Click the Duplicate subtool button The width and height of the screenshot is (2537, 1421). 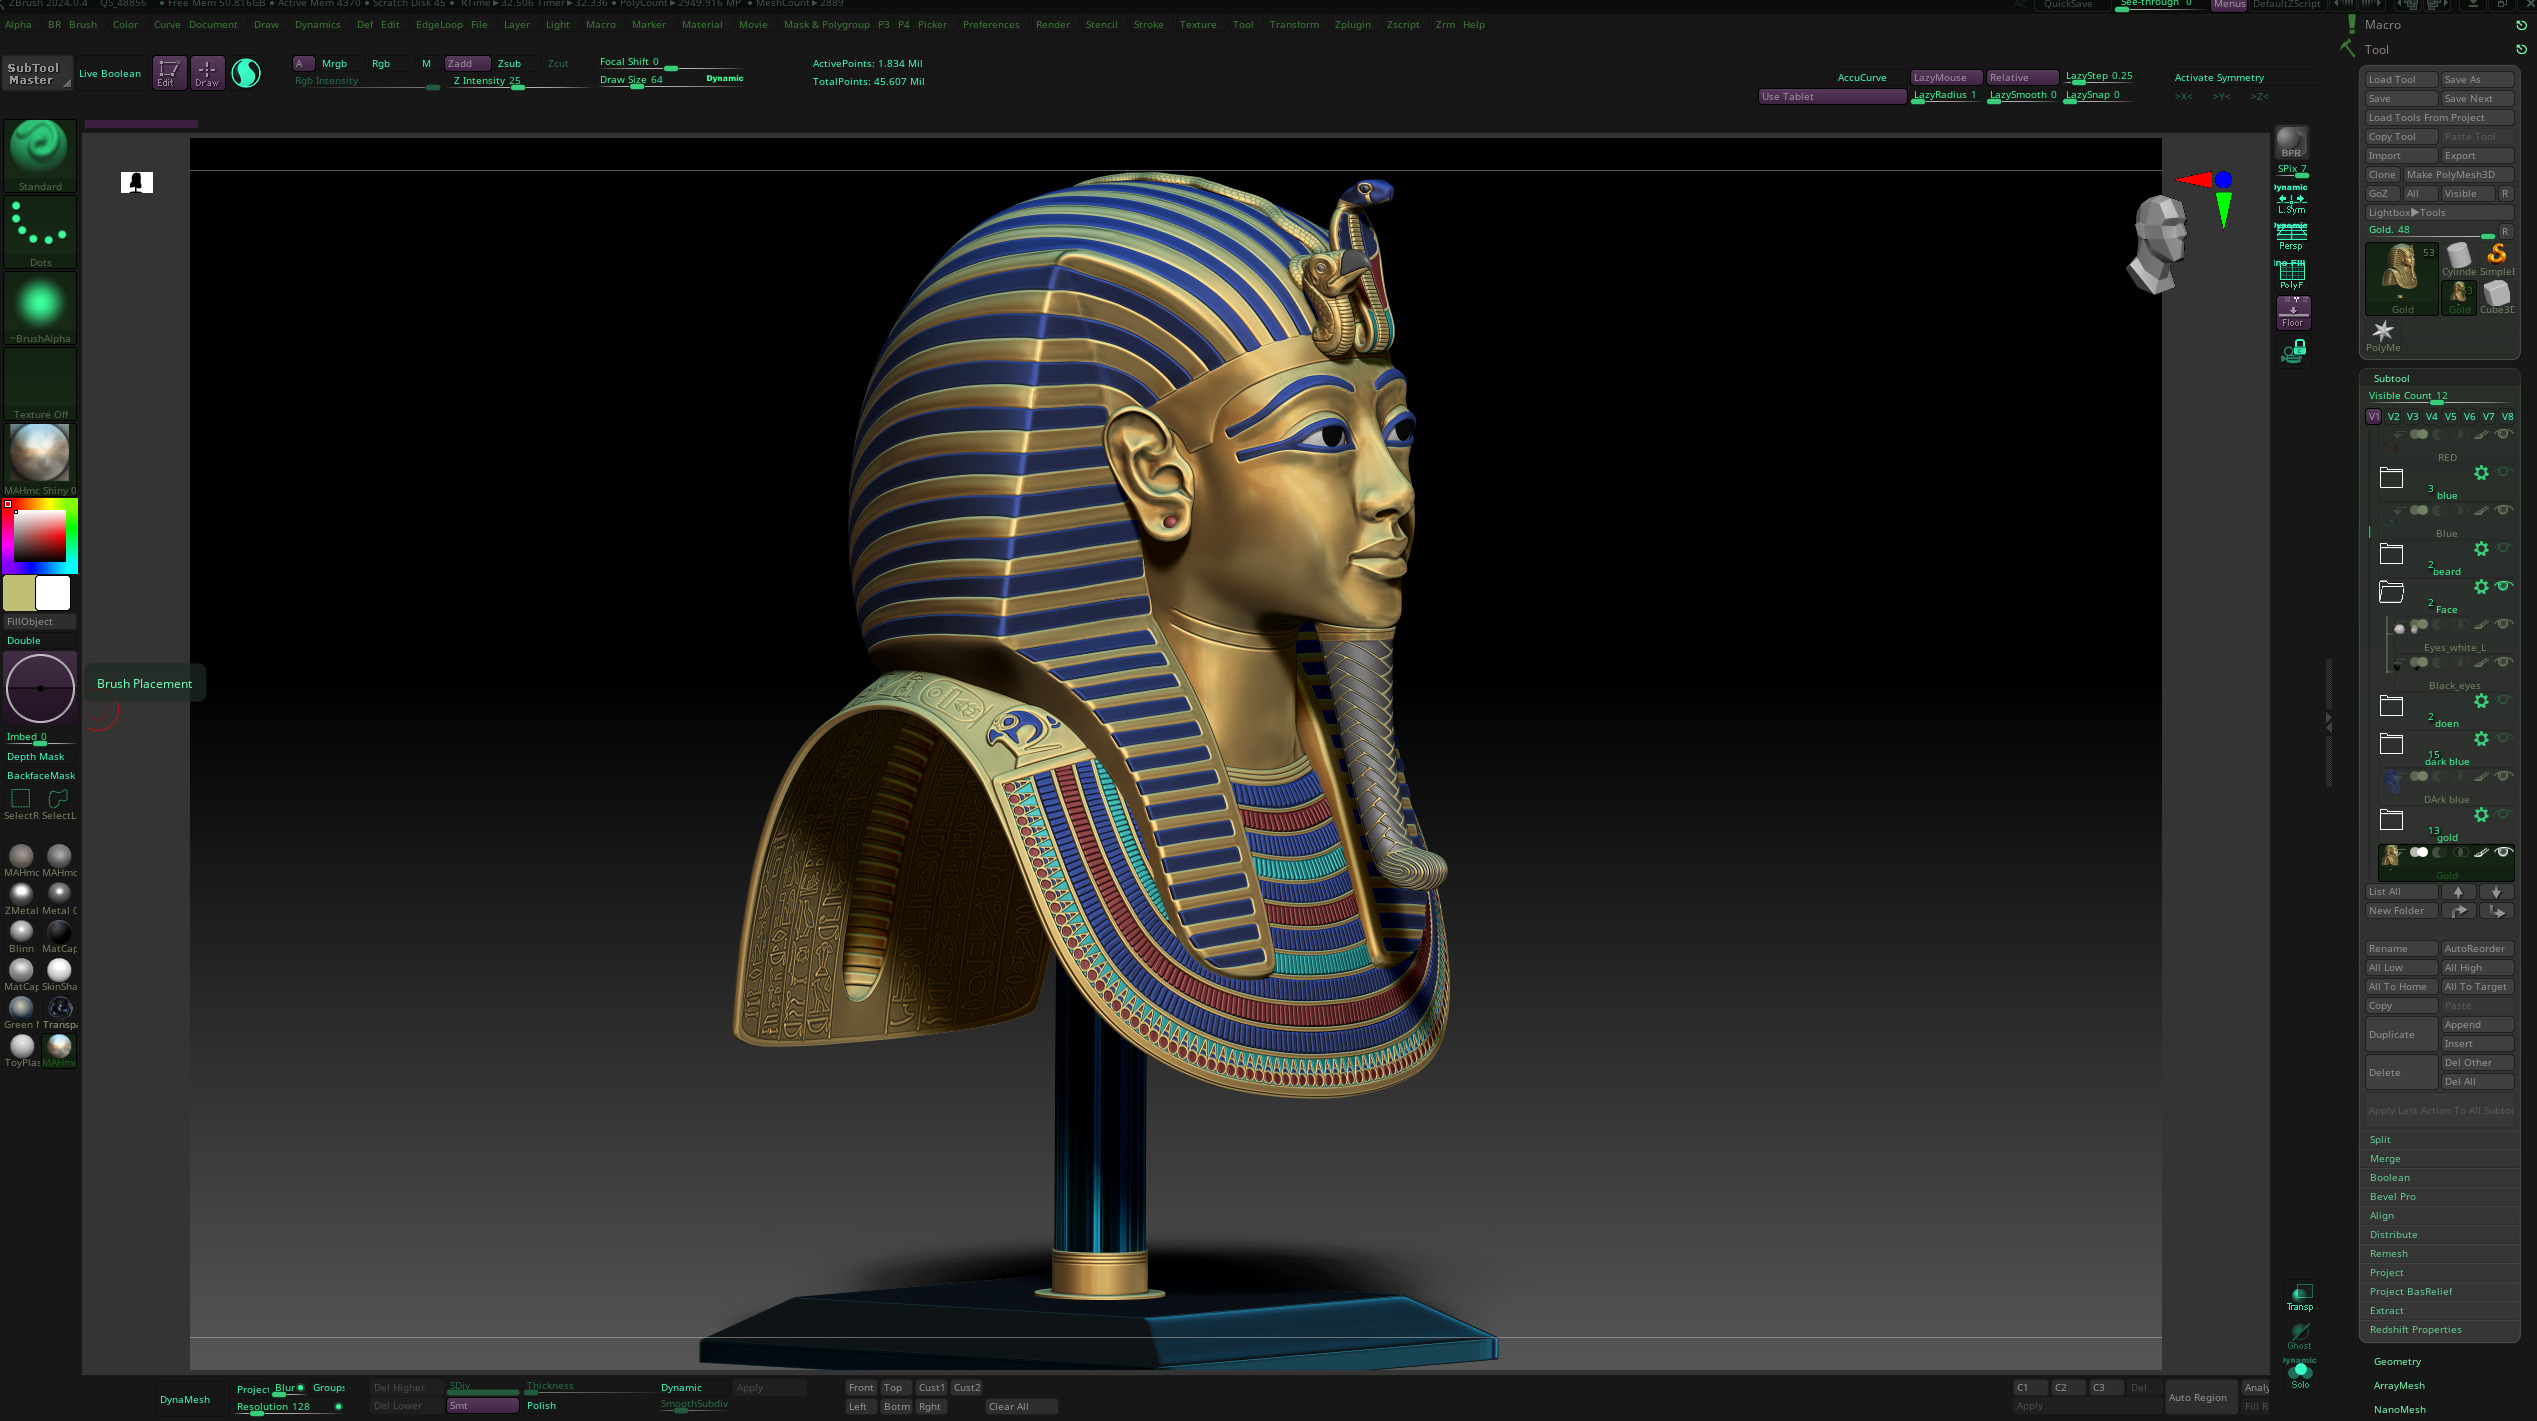[2401, 1035]
